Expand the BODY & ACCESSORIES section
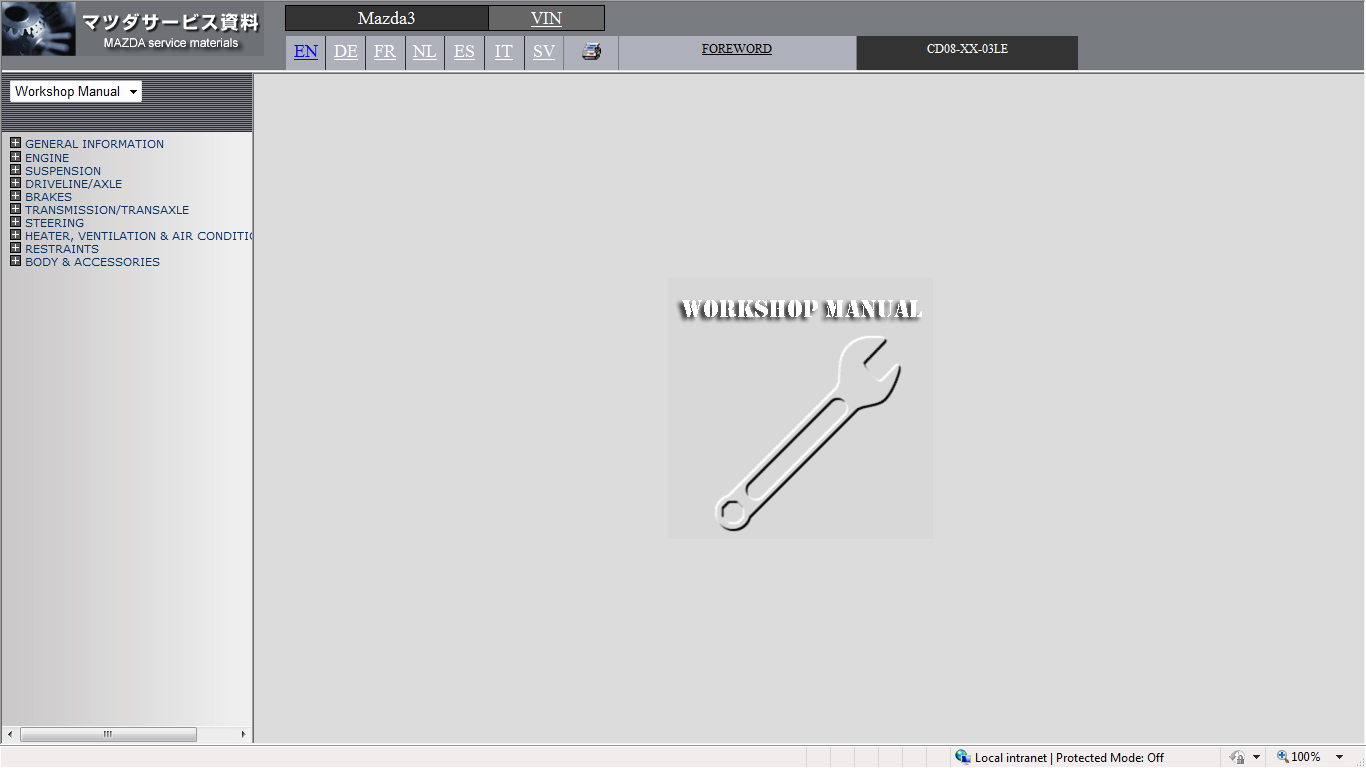 [15, 261]
